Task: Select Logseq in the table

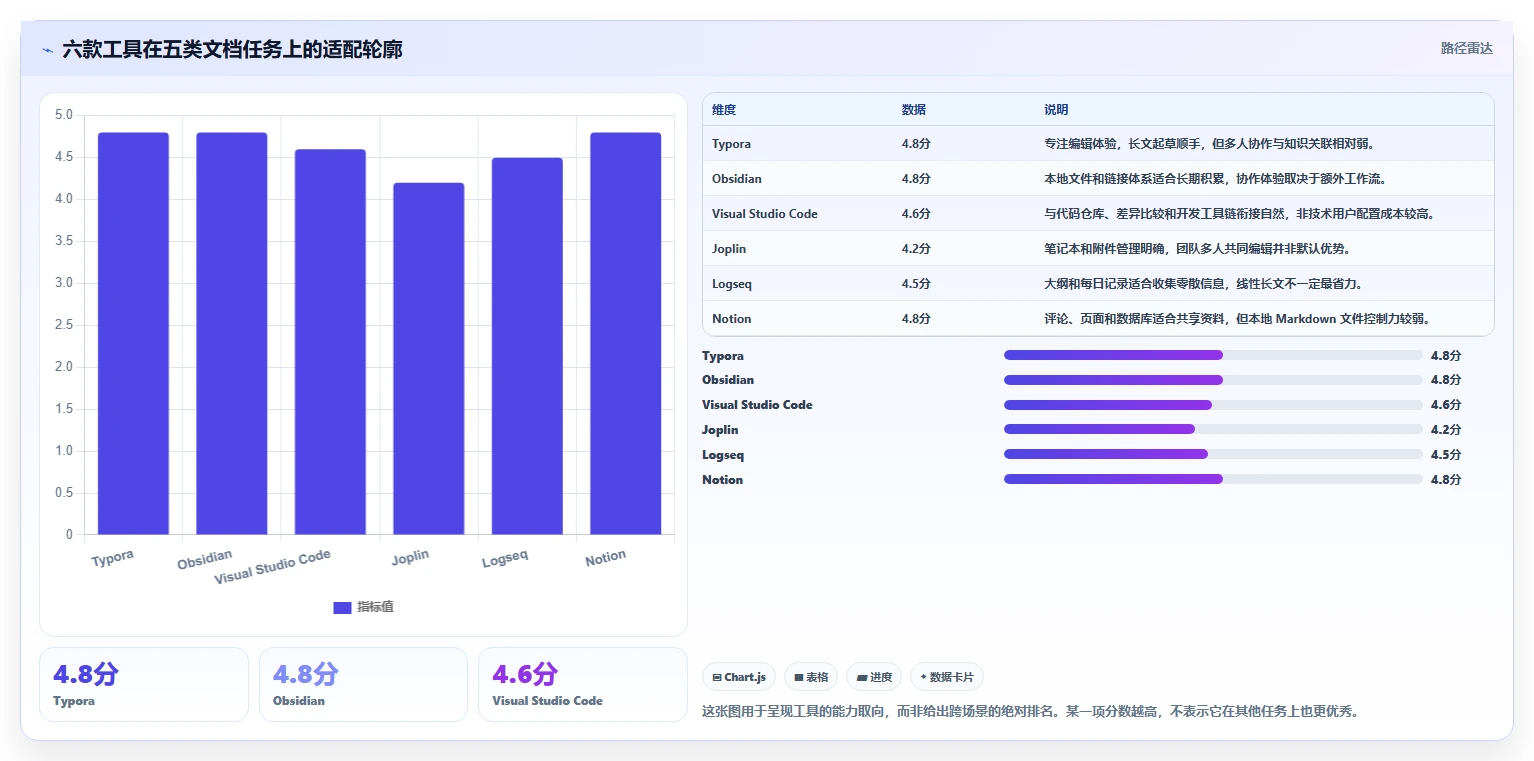Action: [731, 284]
